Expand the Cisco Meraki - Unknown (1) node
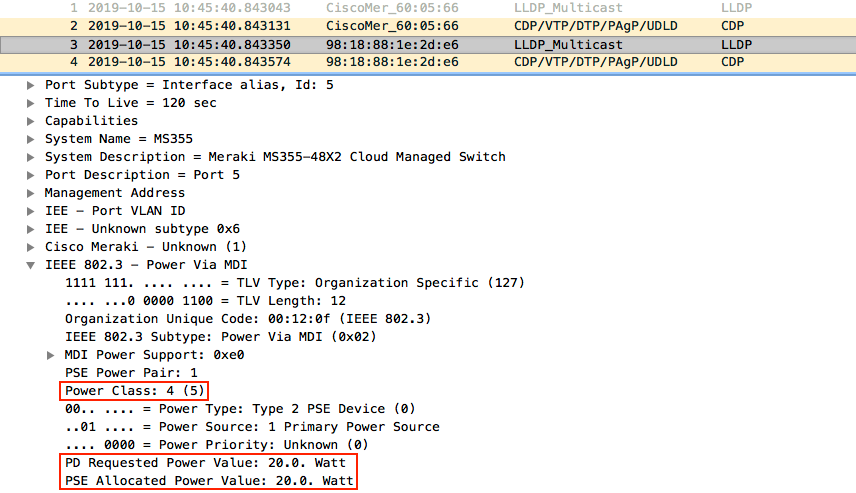The width and height of the screenshot is (856, 493). point(31,247)
